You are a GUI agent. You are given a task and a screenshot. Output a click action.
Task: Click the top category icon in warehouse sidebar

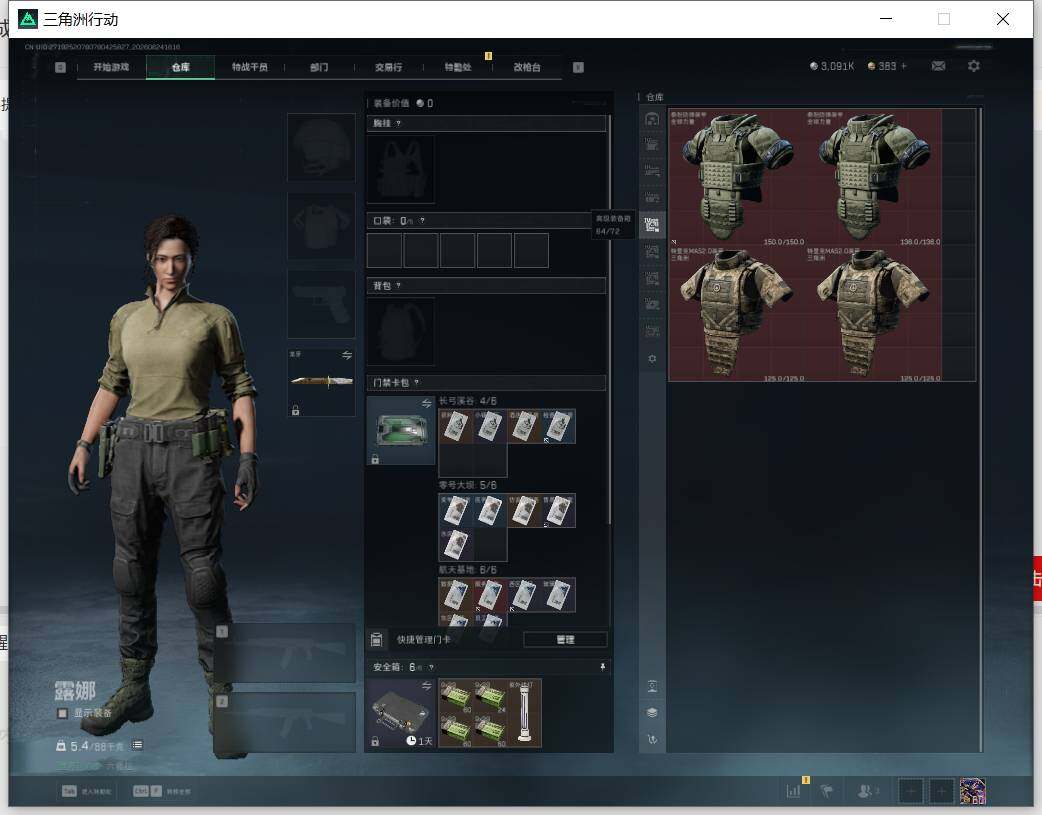click(x=652, y=119)
